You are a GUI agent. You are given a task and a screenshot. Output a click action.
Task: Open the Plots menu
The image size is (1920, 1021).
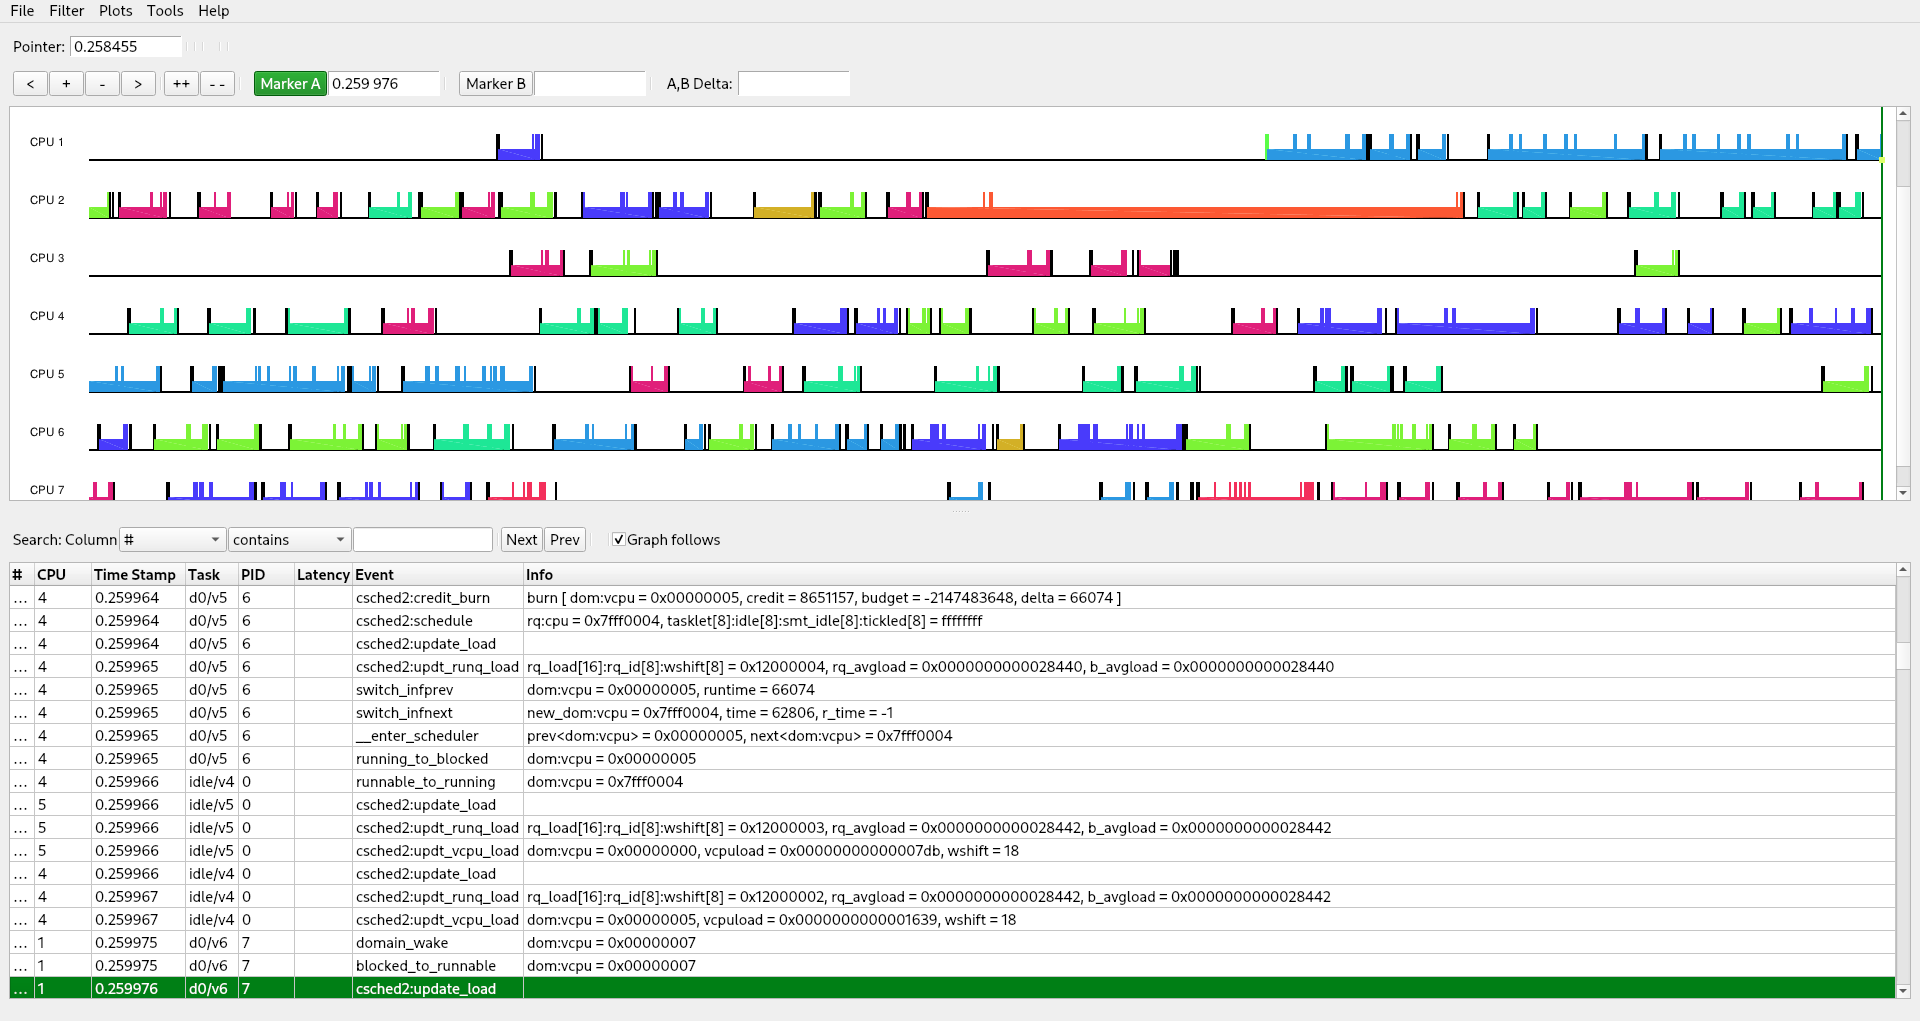pyautogui.click(x=115, y=11)
